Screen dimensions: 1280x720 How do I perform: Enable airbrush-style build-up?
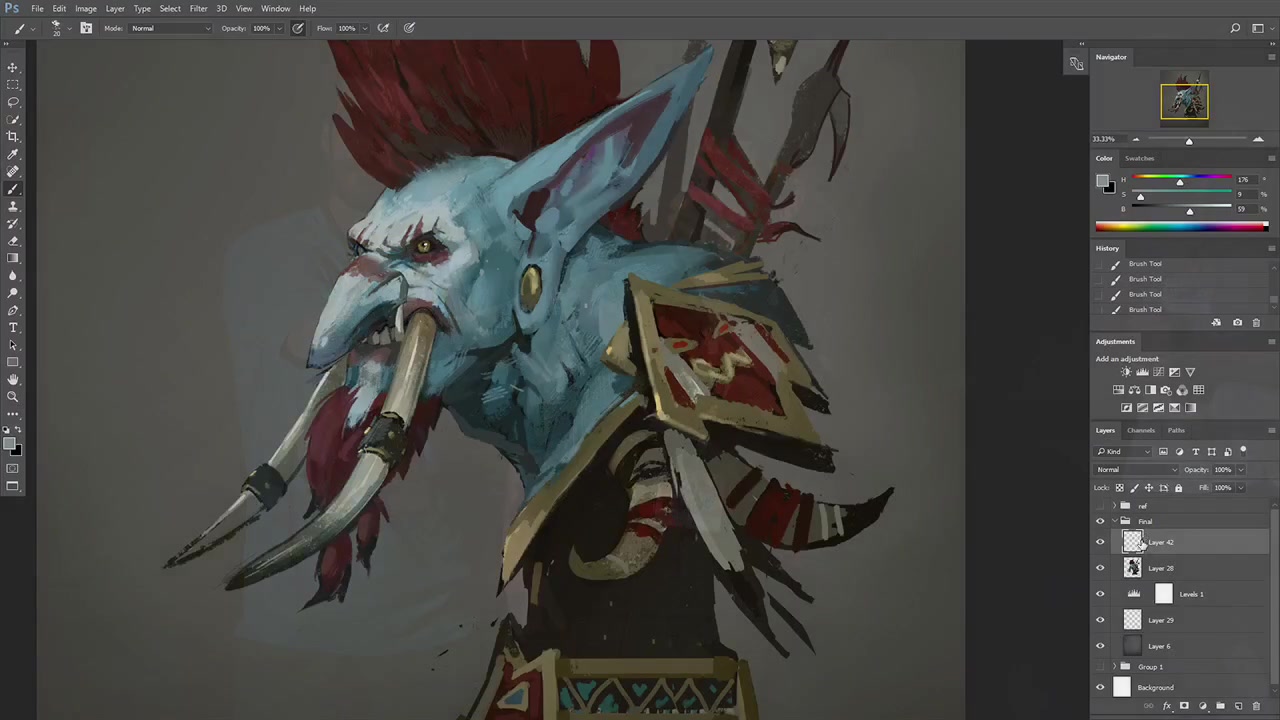[x=383, y=28]
